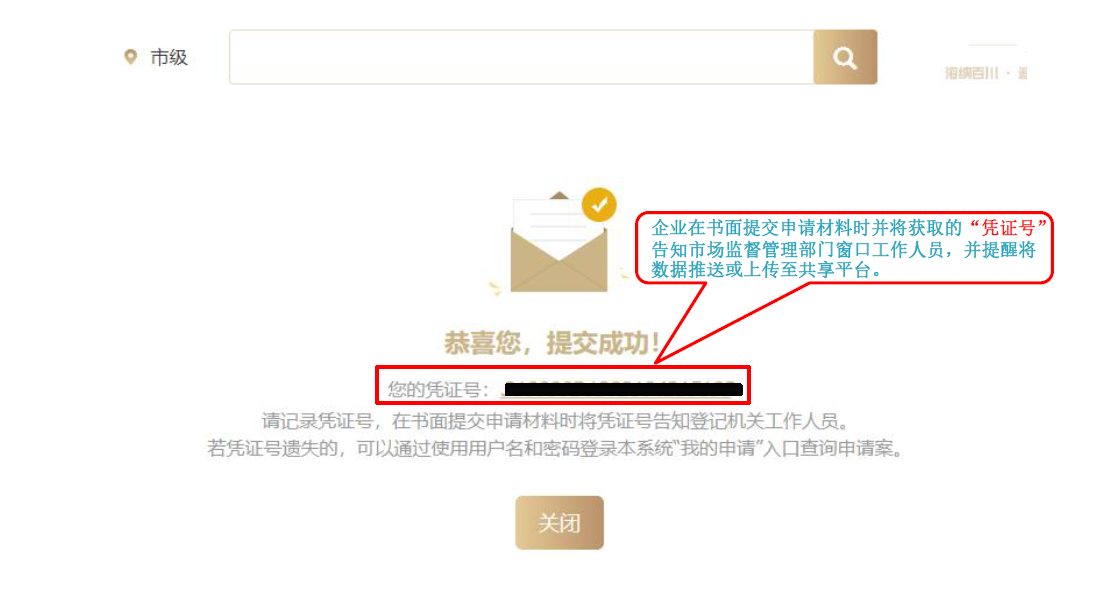Click the blue annotation callout text
This screenshot has height=613, width=1098.
(x=844, y=249)
